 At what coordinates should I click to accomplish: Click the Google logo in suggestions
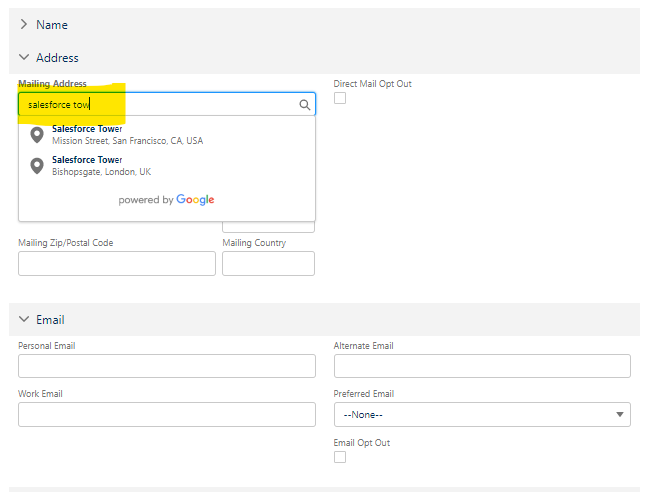tap(195, 200)
